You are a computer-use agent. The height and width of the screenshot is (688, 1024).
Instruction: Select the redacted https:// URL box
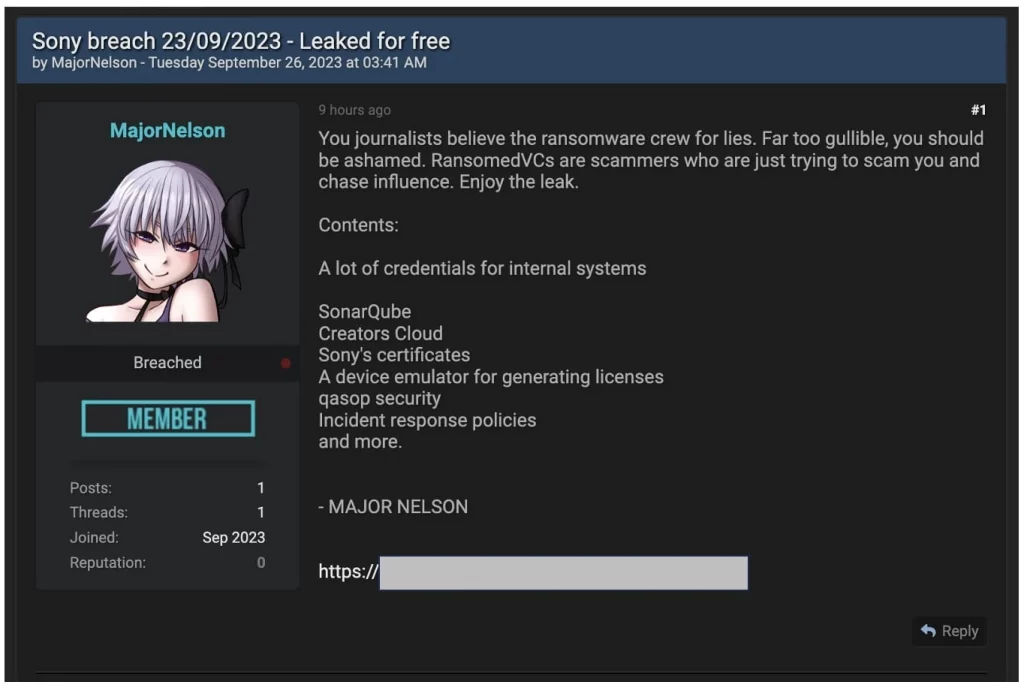563,572
